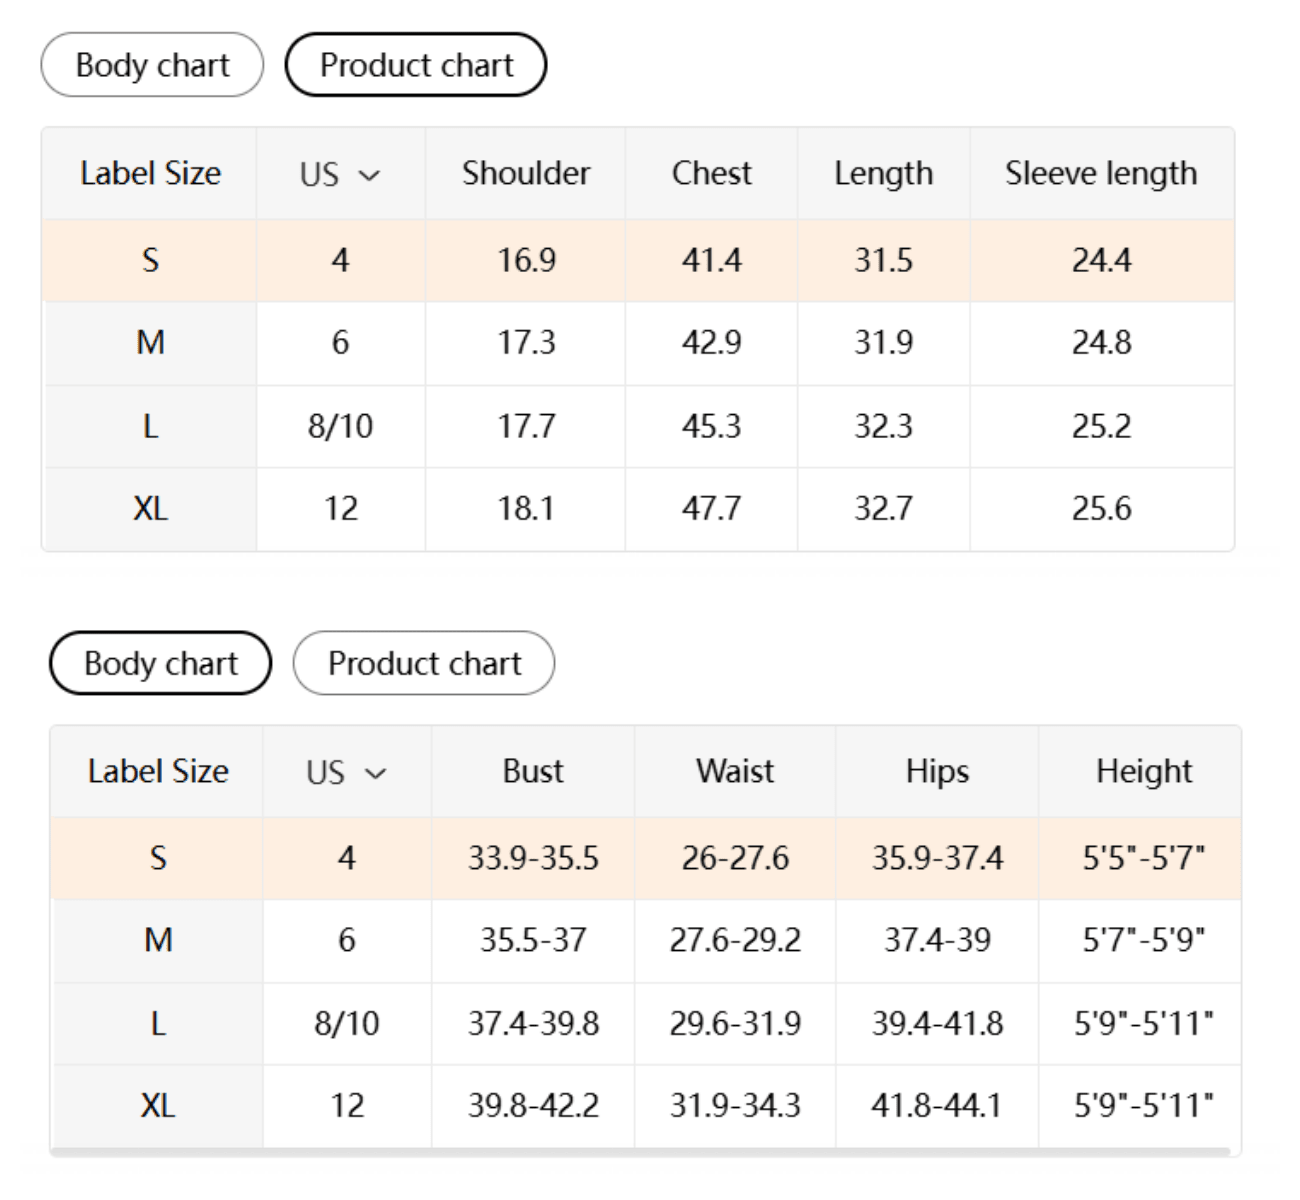This screenshot has height=1200, width=1300.
Task: Select the Product chart tab above the Shoulder table
Action: (x=416, y=66)
